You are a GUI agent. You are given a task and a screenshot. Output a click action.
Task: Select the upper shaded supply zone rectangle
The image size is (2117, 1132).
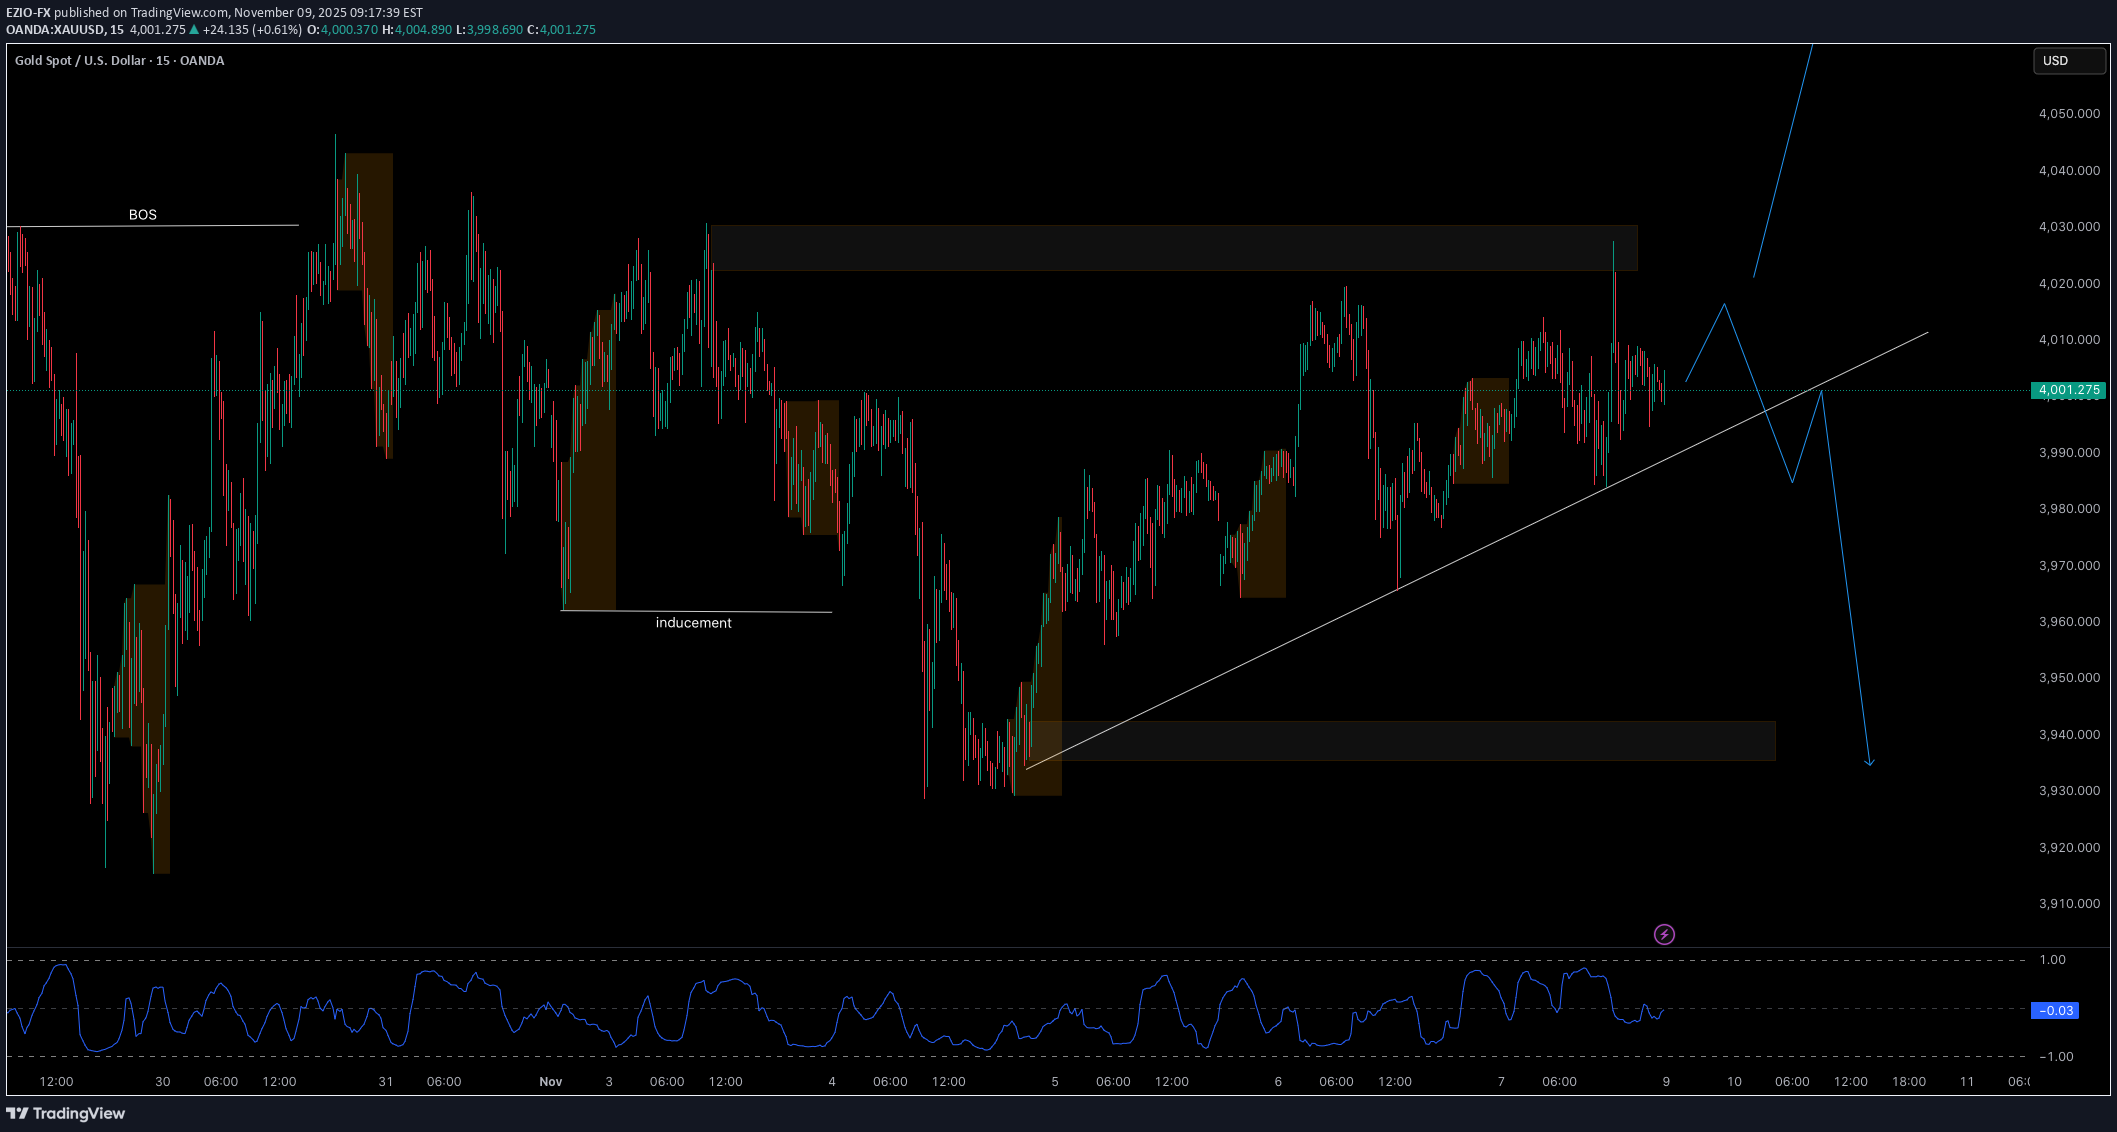tap(1172, 248)
